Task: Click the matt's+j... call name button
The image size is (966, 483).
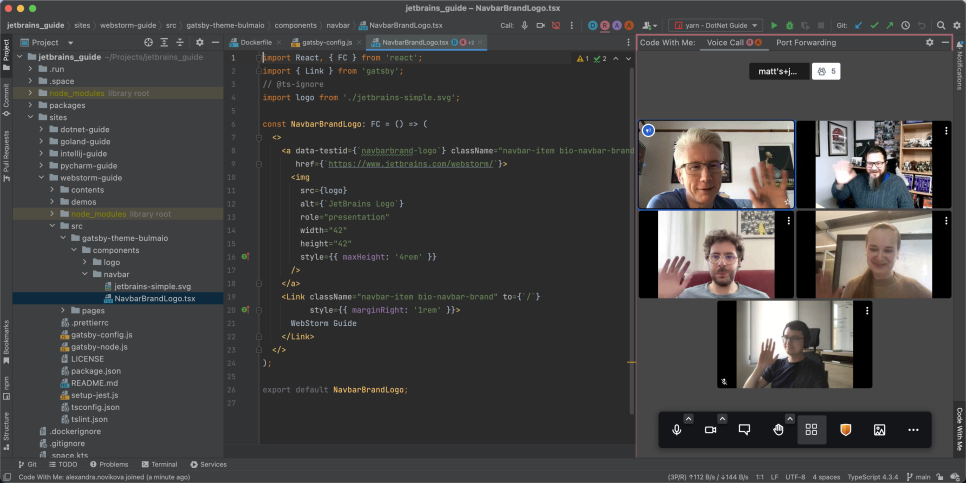Action: tap(779, 71)
